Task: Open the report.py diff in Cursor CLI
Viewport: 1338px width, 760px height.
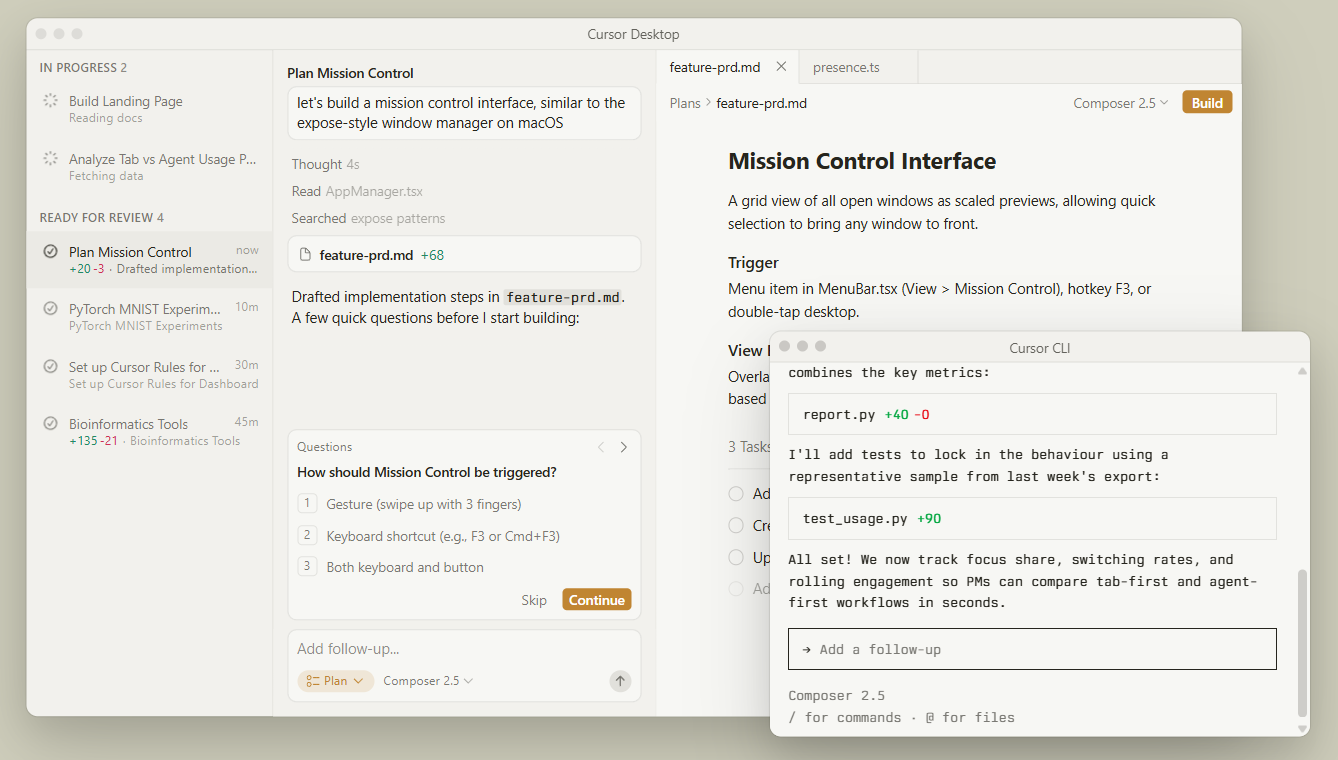Action: [x=1032, y=414]
